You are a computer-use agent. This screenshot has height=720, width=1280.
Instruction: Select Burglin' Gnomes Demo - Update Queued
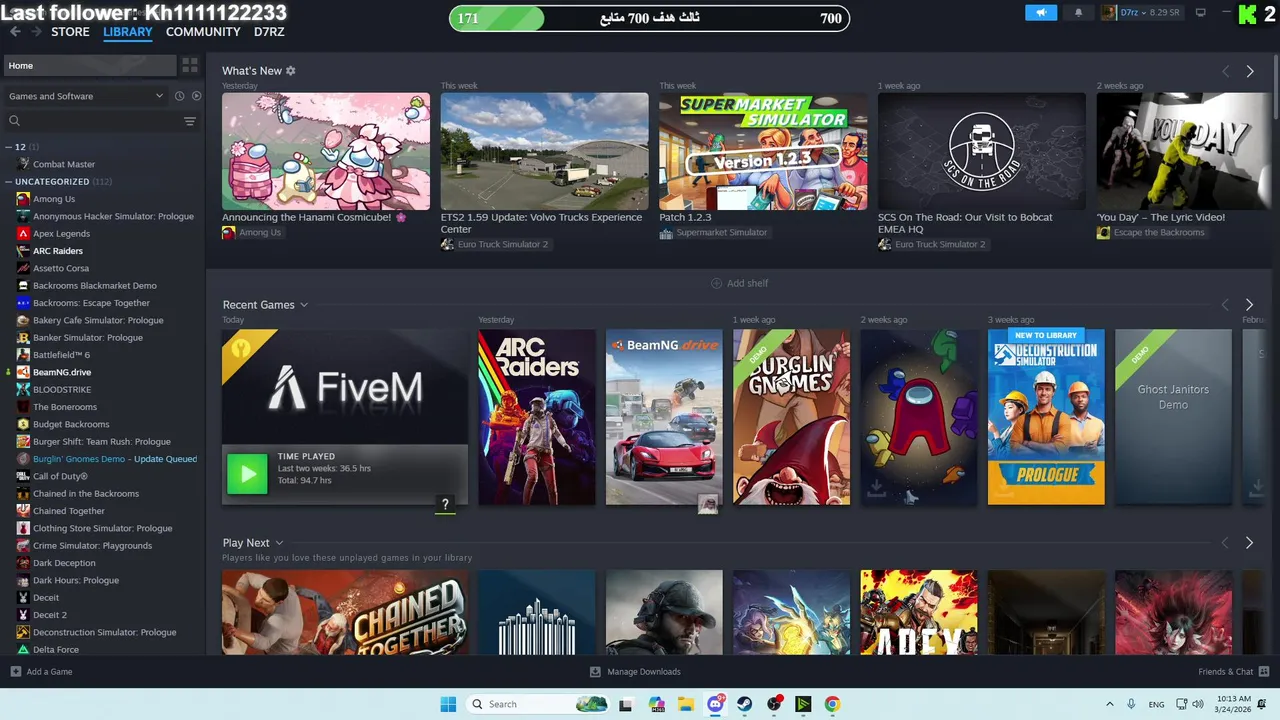[x=115, y=459]
